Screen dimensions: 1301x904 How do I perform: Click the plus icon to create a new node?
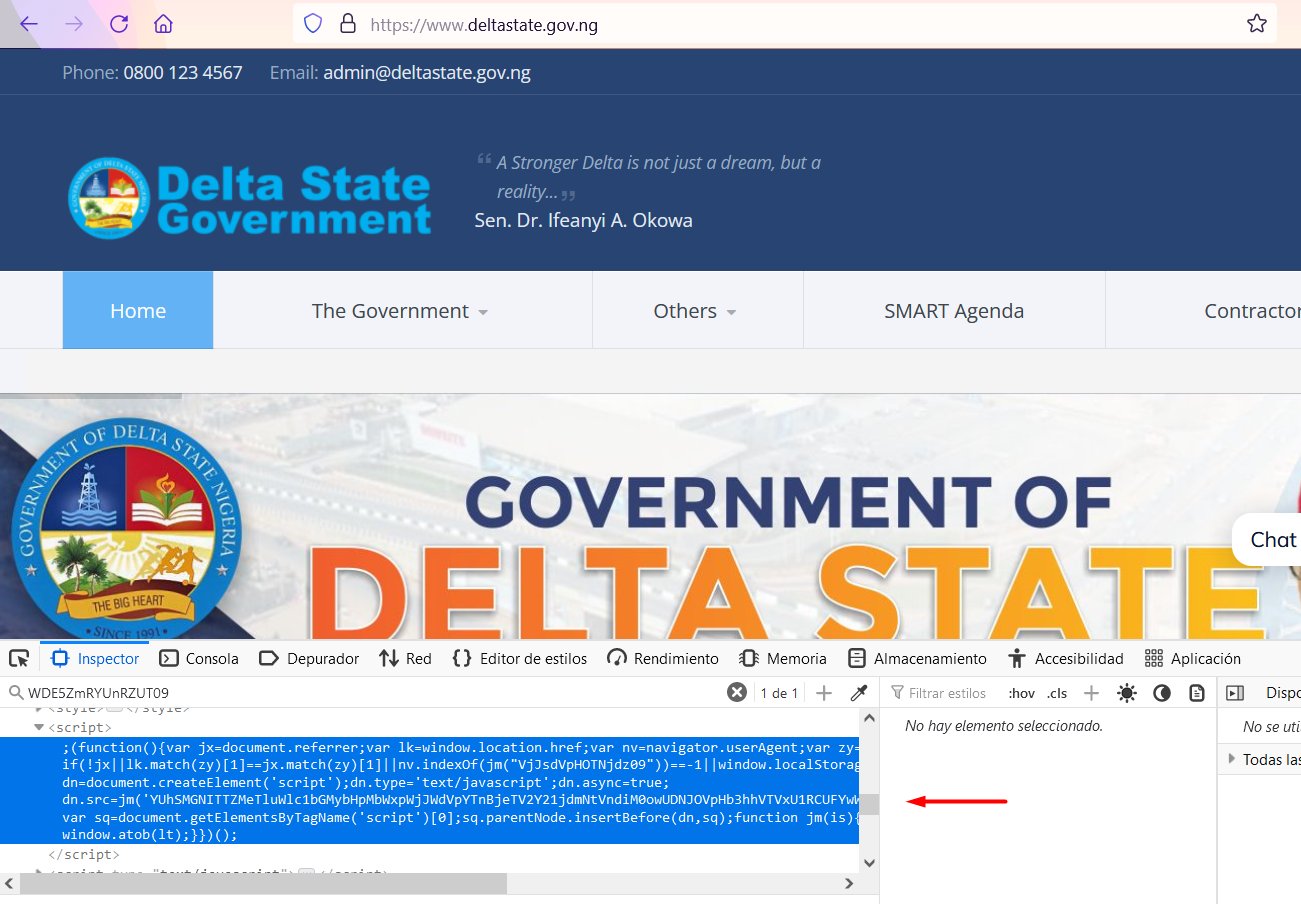coord(824,693)
